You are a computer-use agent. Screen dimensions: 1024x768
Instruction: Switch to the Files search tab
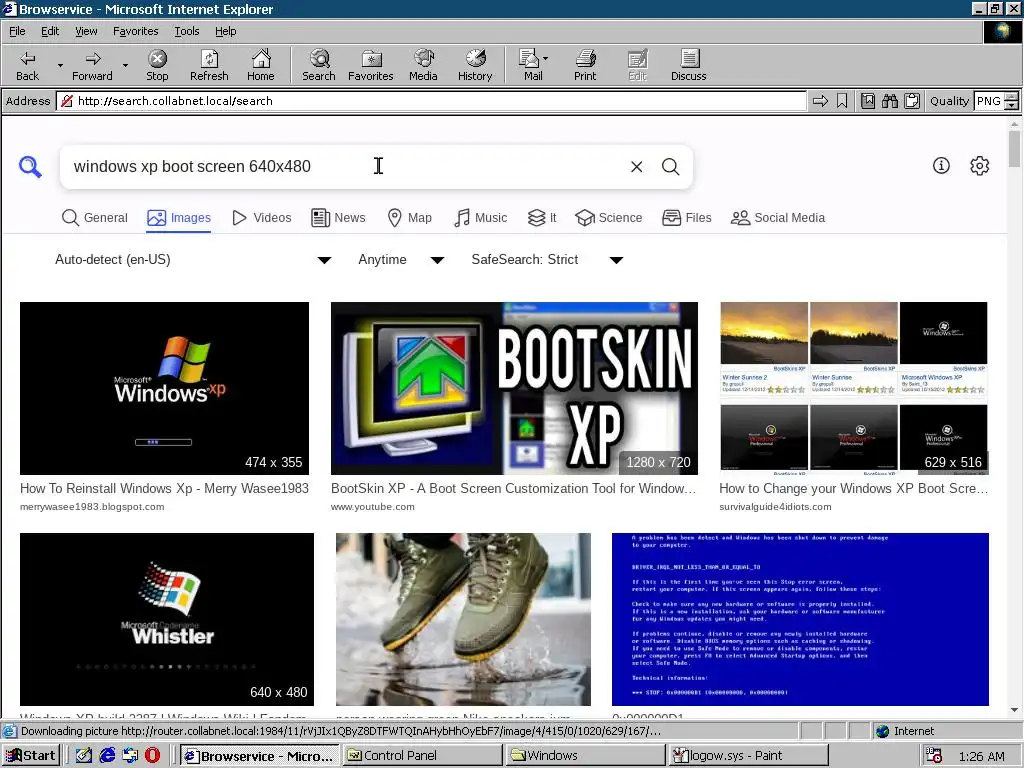[x=686, y=217]
